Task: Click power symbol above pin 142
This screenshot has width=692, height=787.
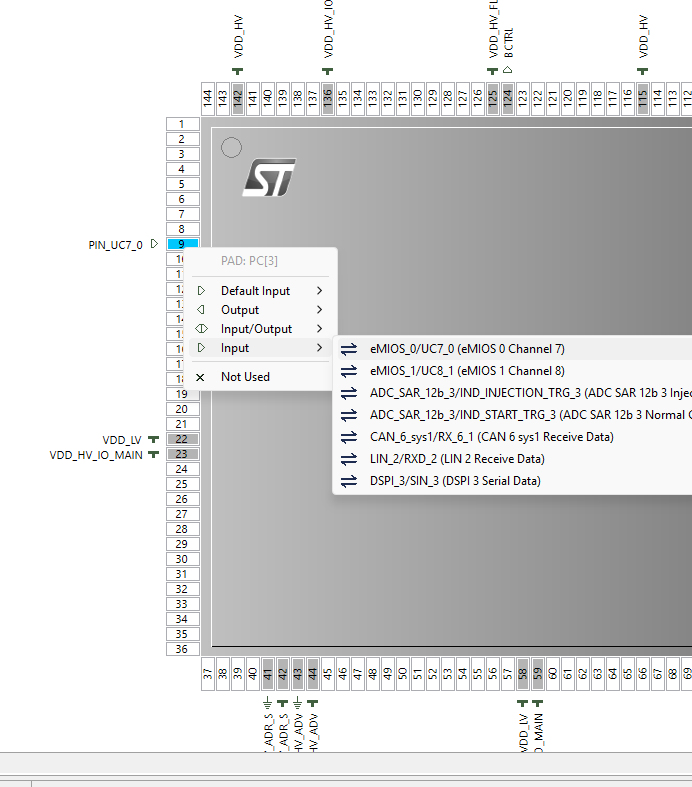Action: (x=238, y=71)
